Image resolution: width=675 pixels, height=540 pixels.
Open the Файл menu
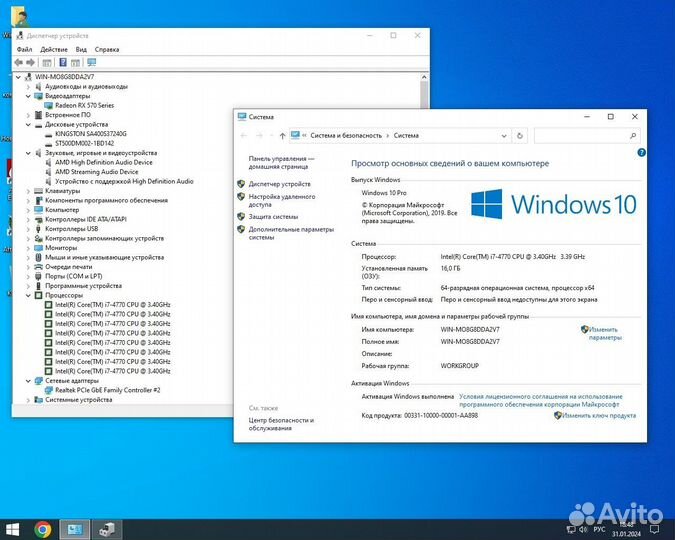(24, 50)
